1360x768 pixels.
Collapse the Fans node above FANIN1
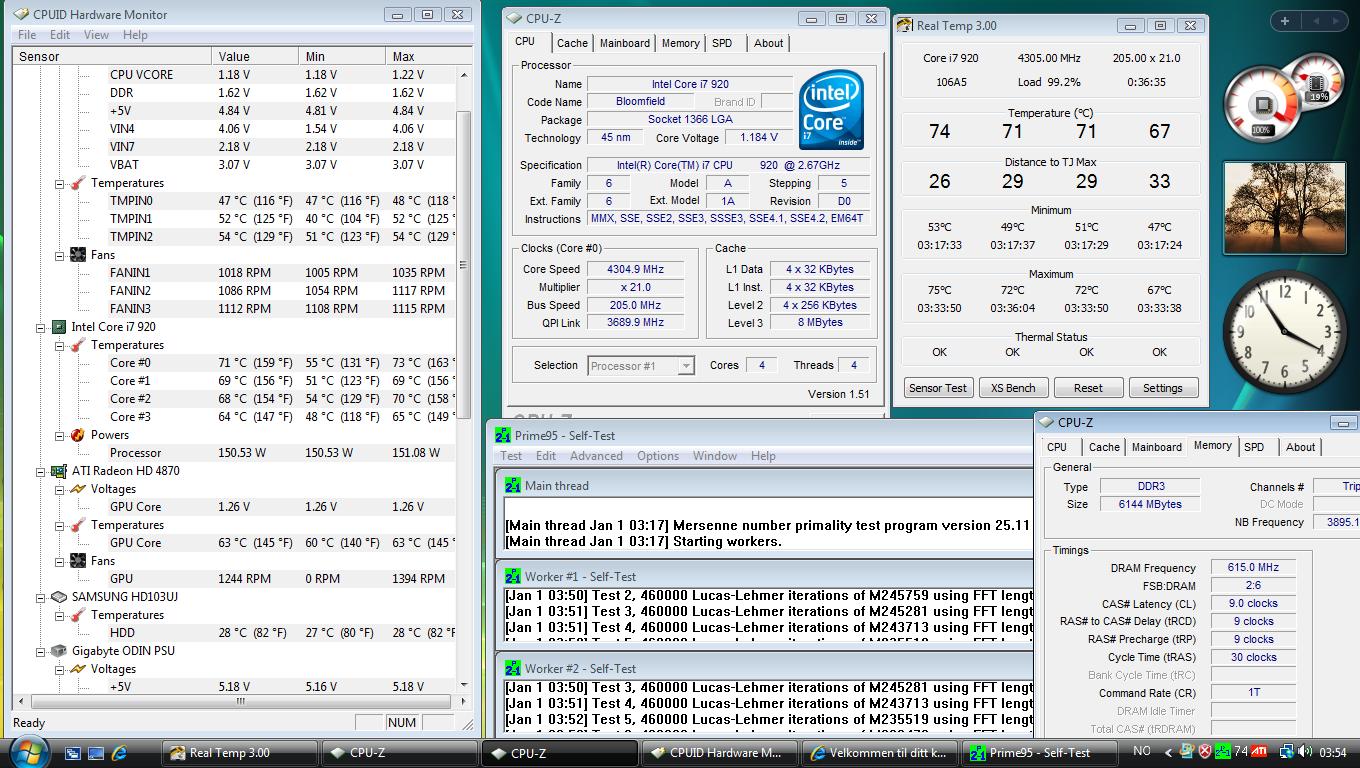[59, 255]
